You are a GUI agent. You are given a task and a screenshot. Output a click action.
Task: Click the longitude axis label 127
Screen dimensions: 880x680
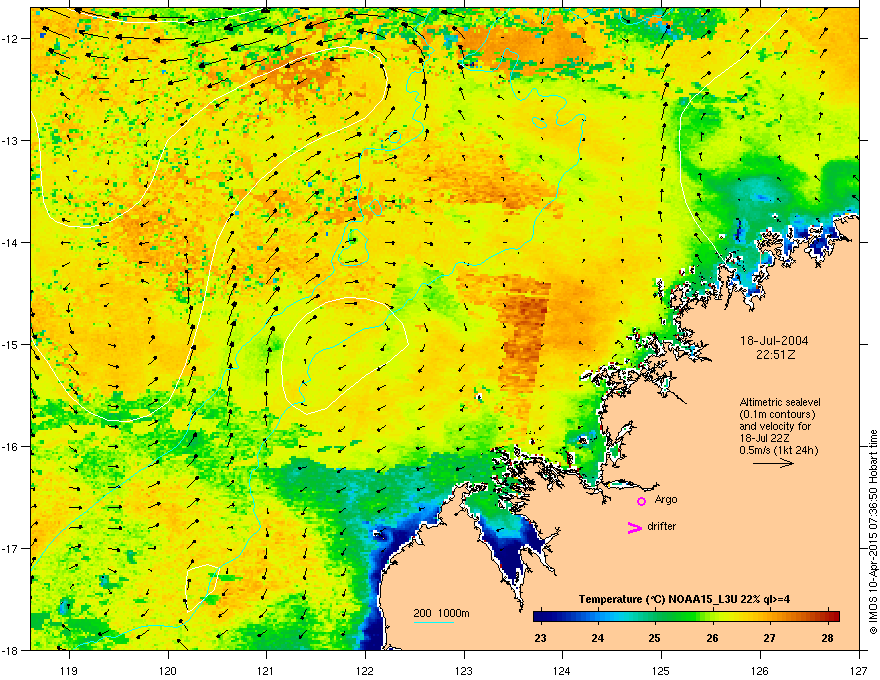click(859, 670)
